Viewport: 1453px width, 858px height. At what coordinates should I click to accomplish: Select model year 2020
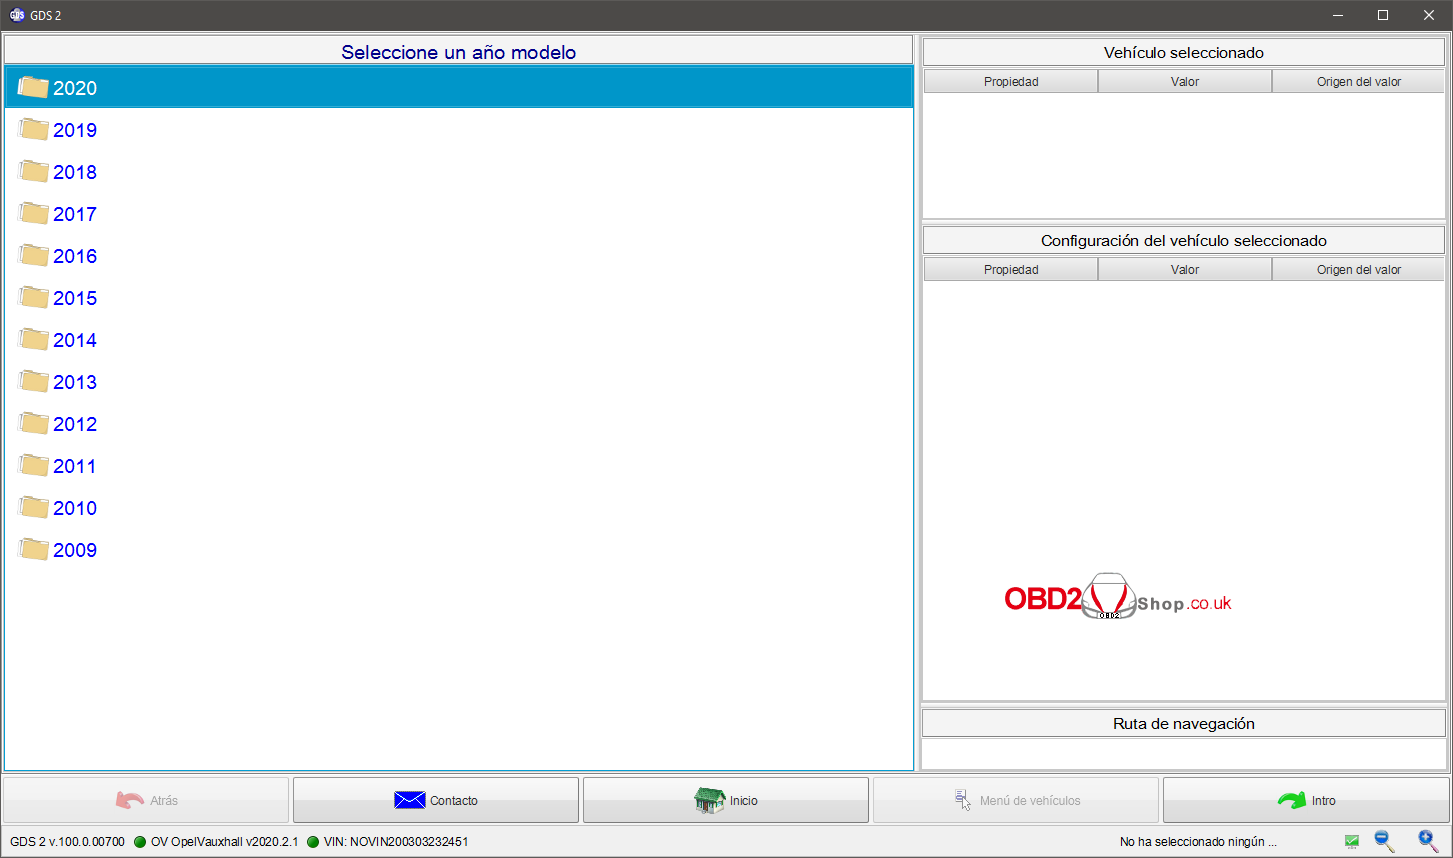(x=75, y=88)
